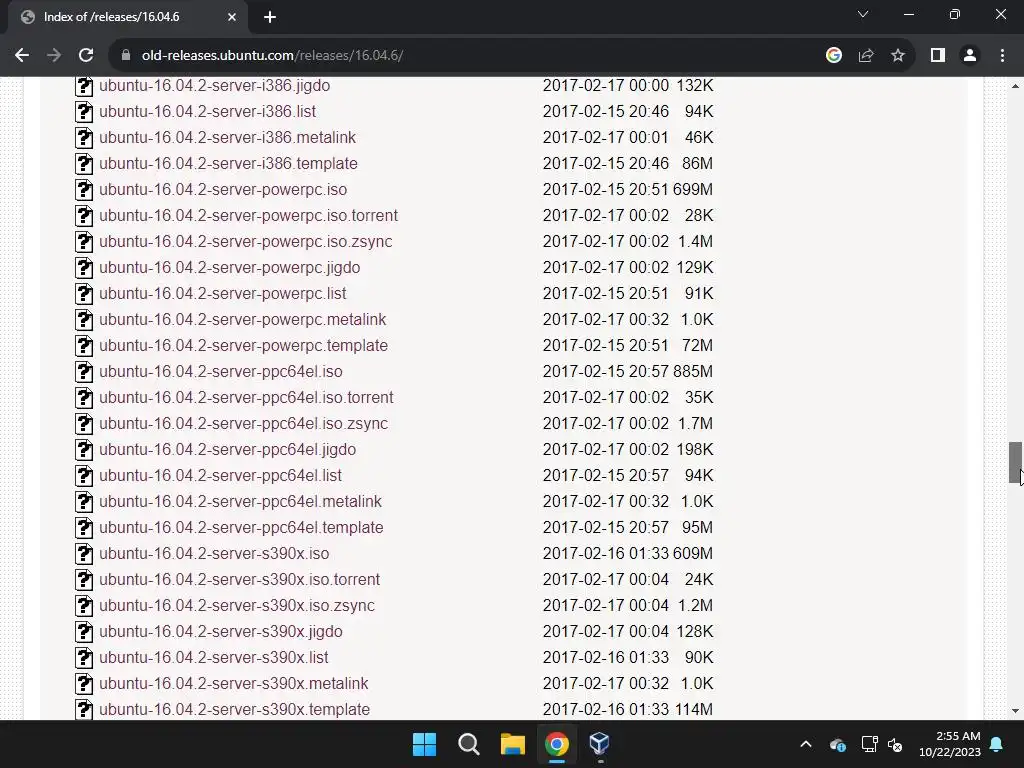Open ubuntu-16.04.2-server-s390x.metalink link
1024x768 pixels.
point(233,684)
